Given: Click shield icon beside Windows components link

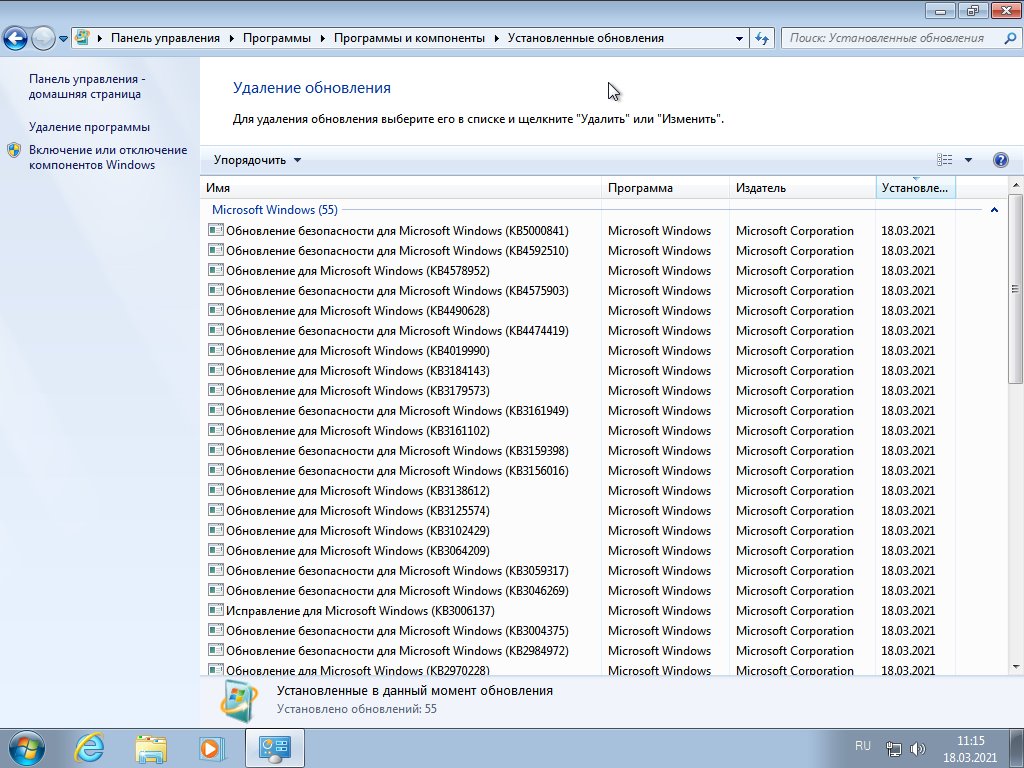Looking at the screenshot, I should [x=14, y=150].
